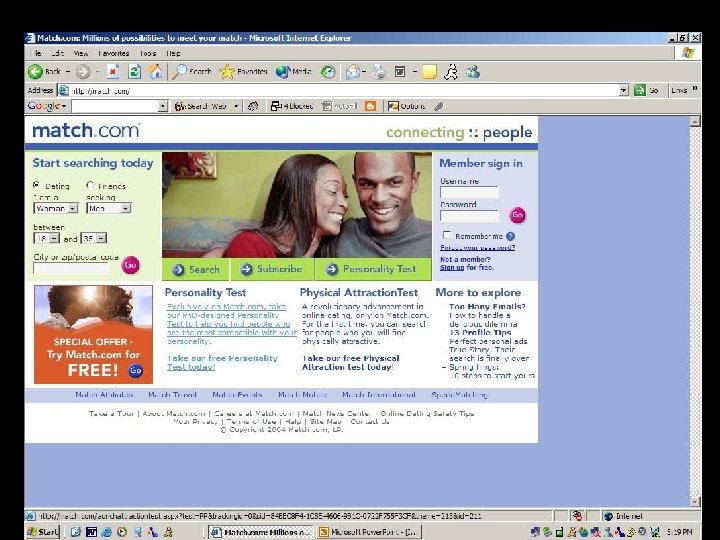Click the orange Blogger icon on Google toolbar
The width and height of the screenshot is (720, 540).
click(x=370, y=106)
